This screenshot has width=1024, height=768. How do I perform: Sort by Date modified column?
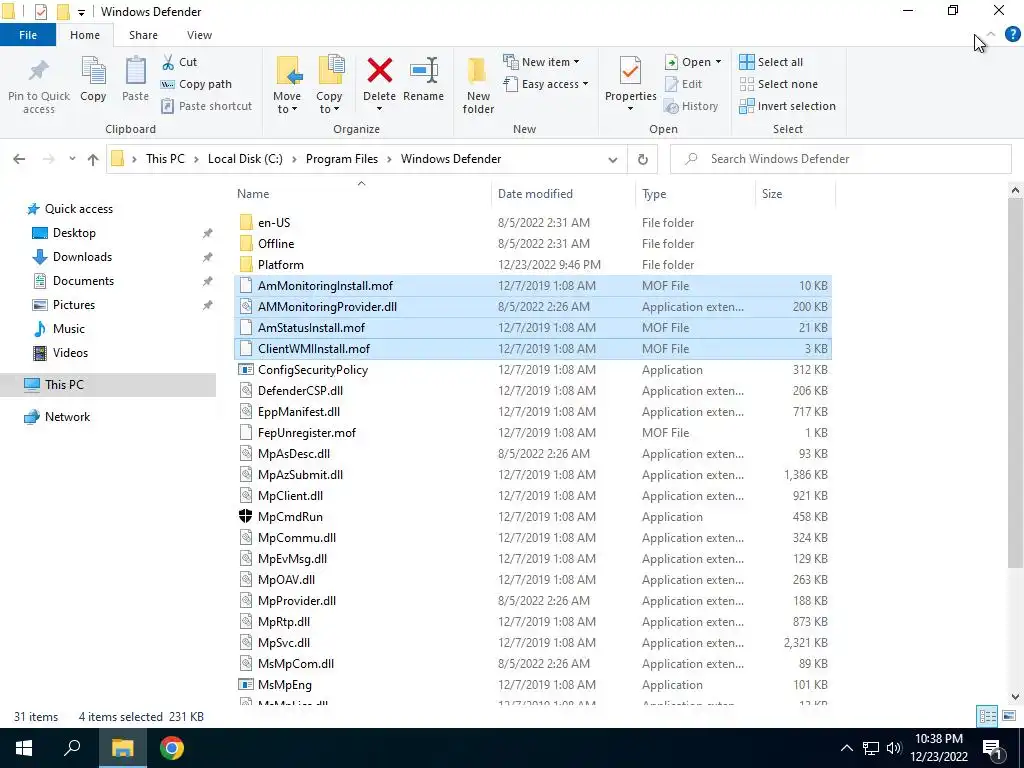point(562,194)
